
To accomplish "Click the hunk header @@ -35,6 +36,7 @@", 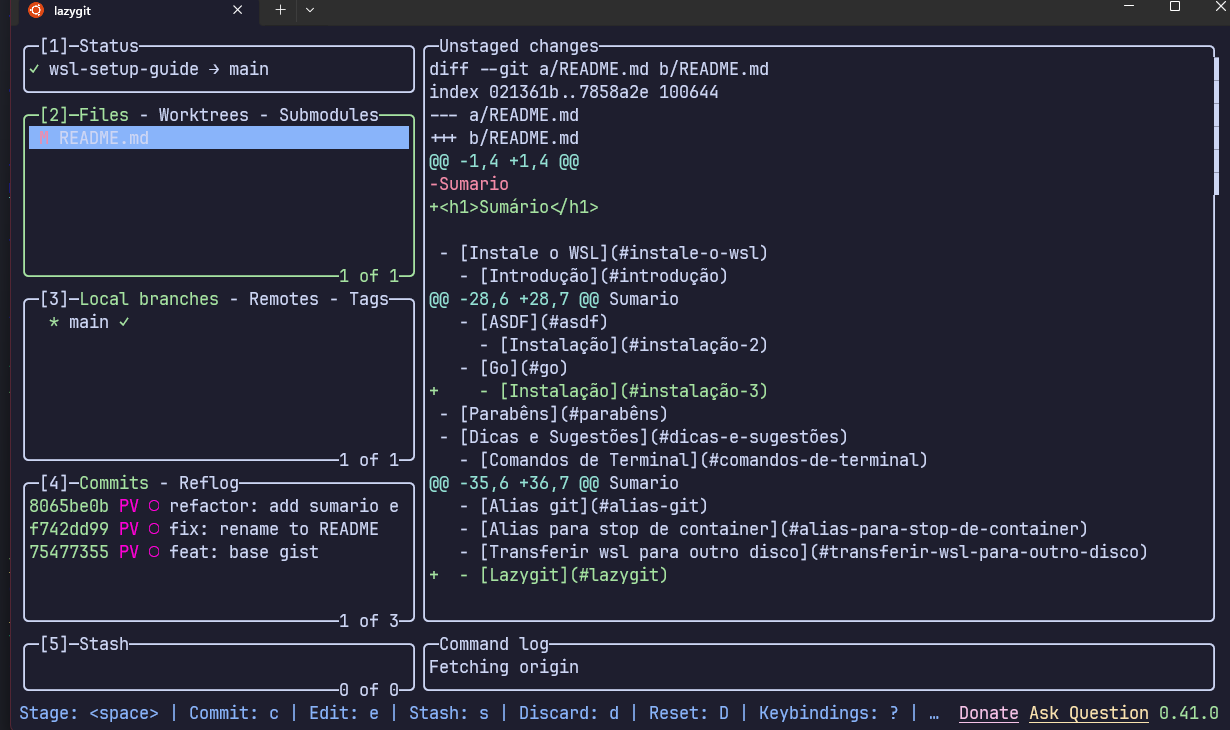I will tap(554, 483).
